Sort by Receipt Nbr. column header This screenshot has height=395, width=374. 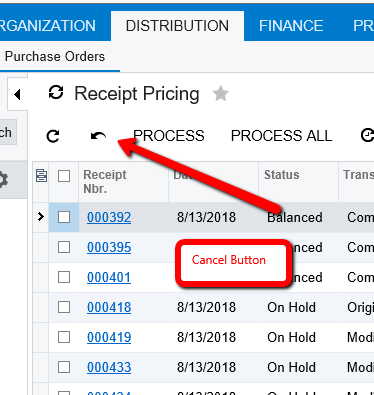(x=123, y=182)
